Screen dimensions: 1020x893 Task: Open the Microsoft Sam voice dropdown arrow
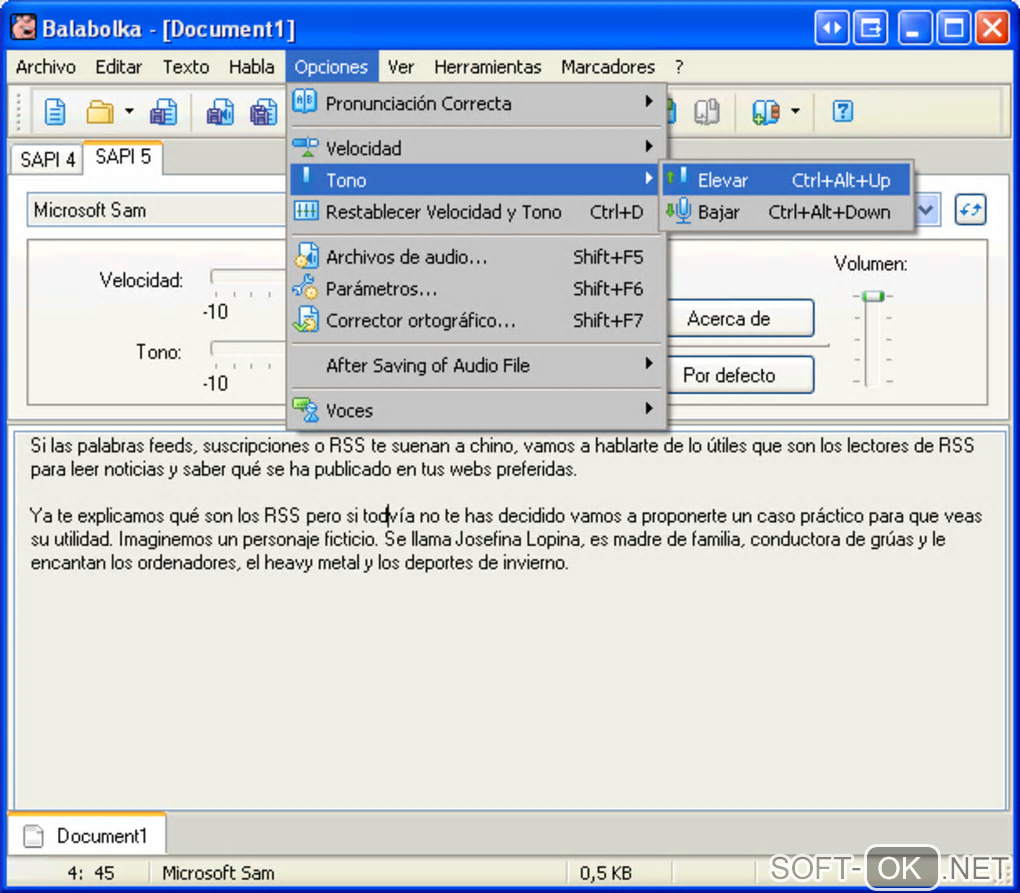pos(926,210)
